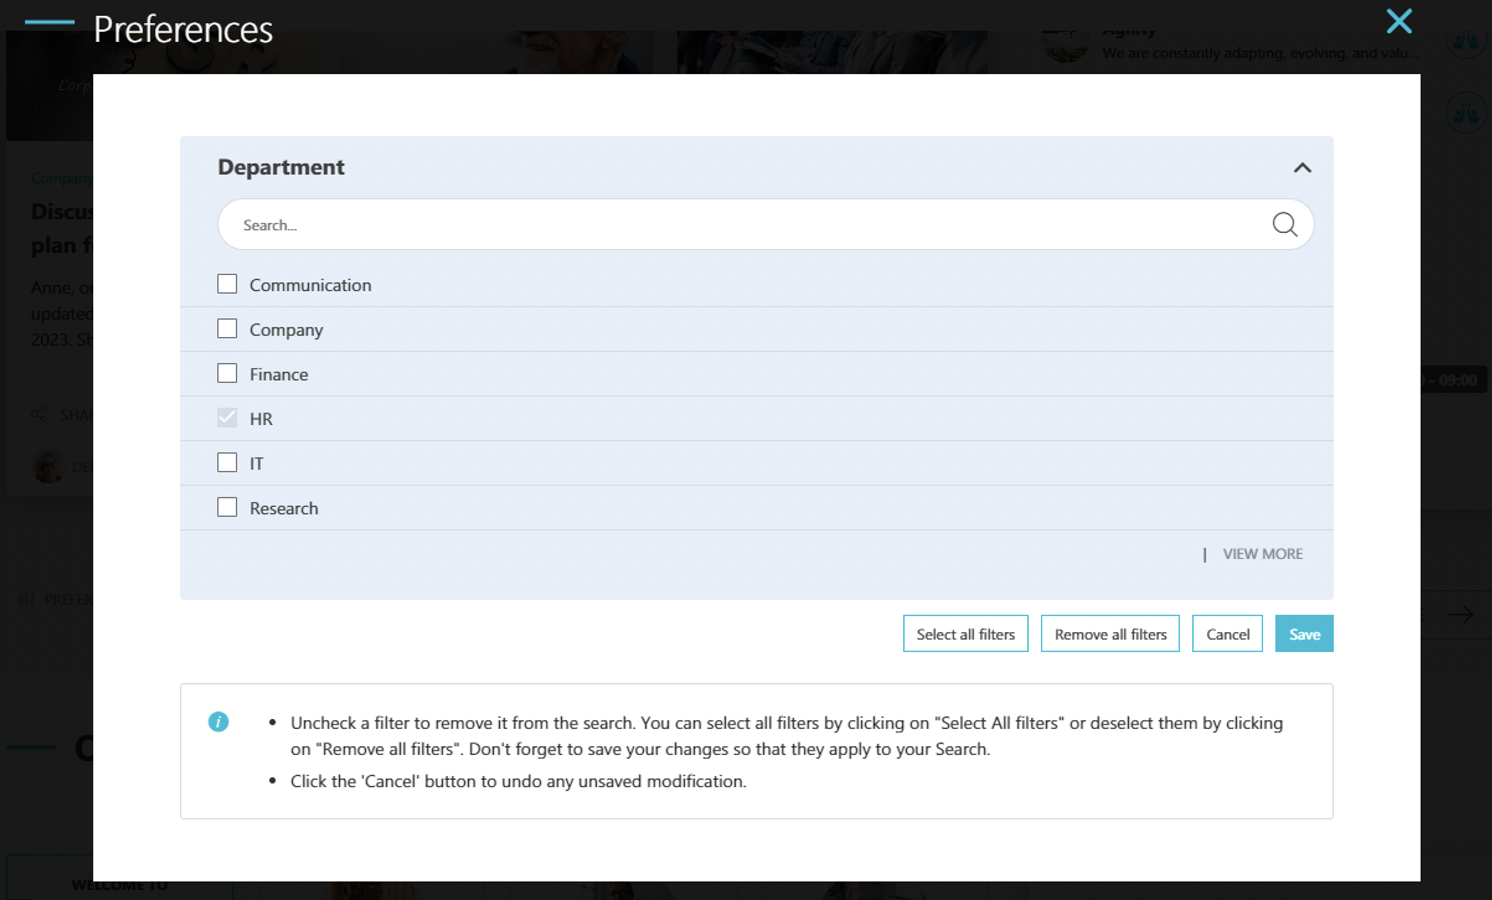Cancel unsaved filter modifications
Image resolution: width=1492 pixels, height=900 pixels.
pyautogui.click(x=1227, y=633)
